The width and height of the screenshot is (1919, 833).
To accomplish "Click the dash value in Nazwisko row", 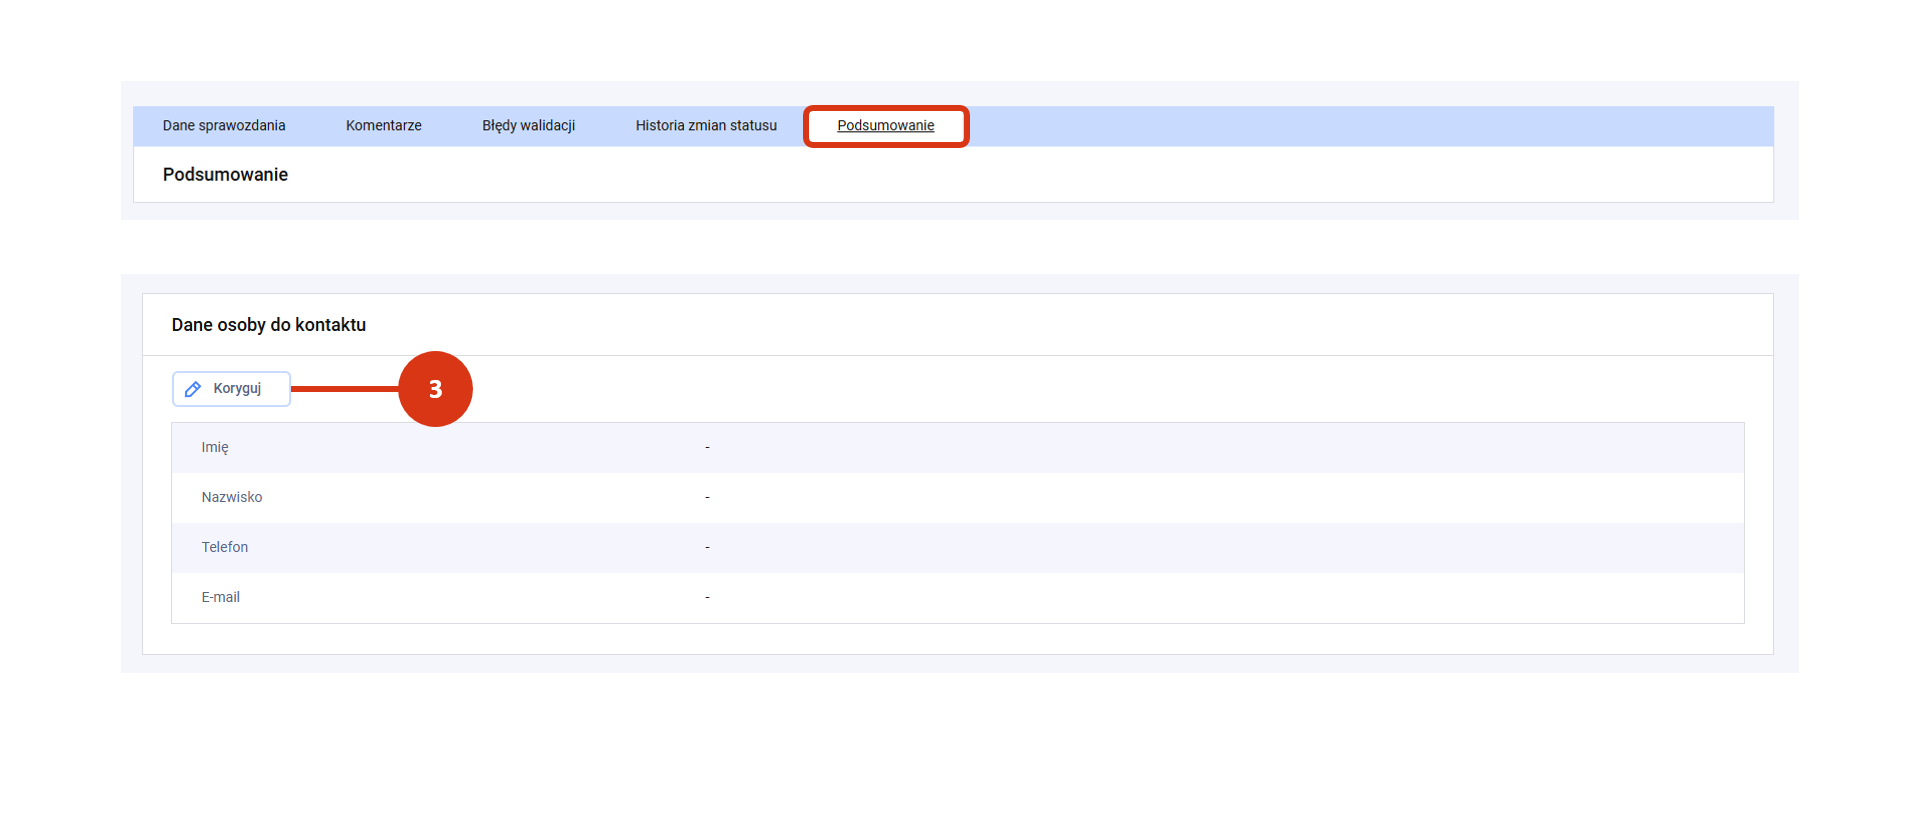I will coord(707,497).
